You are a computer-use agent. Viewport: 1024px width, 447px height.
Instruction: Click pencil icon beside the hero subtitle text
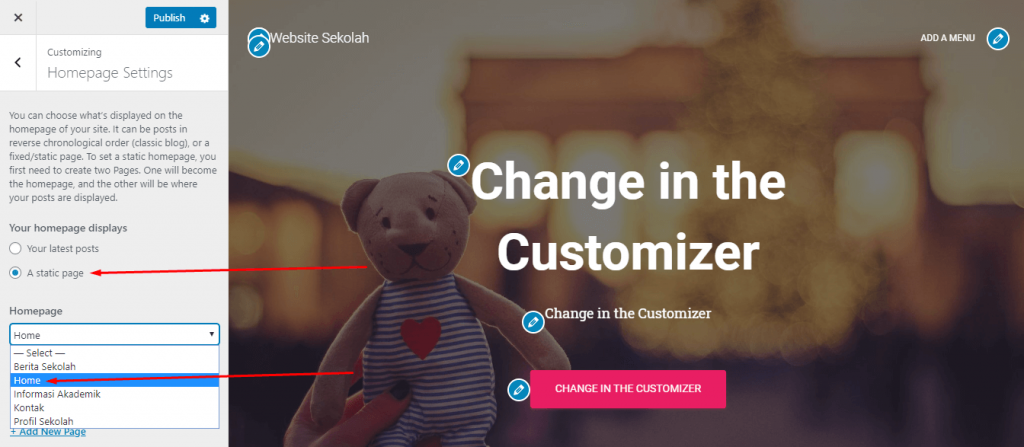533,322
